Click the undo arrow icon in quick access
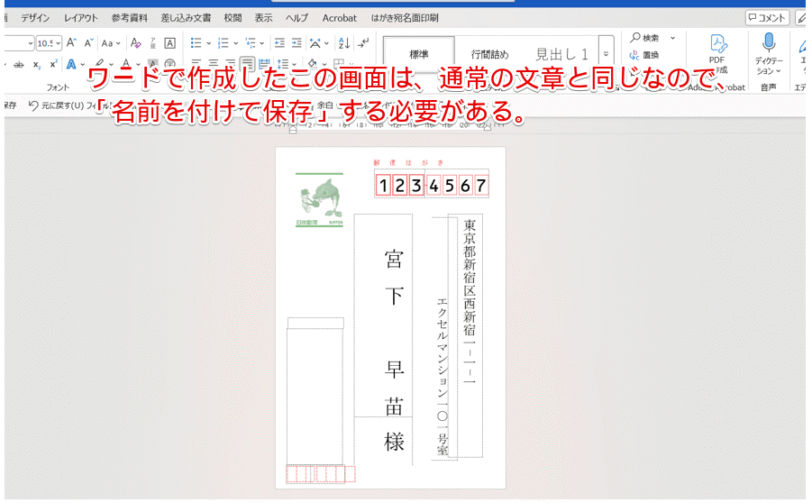Screen dimensions: 812x503 (34, 105)
